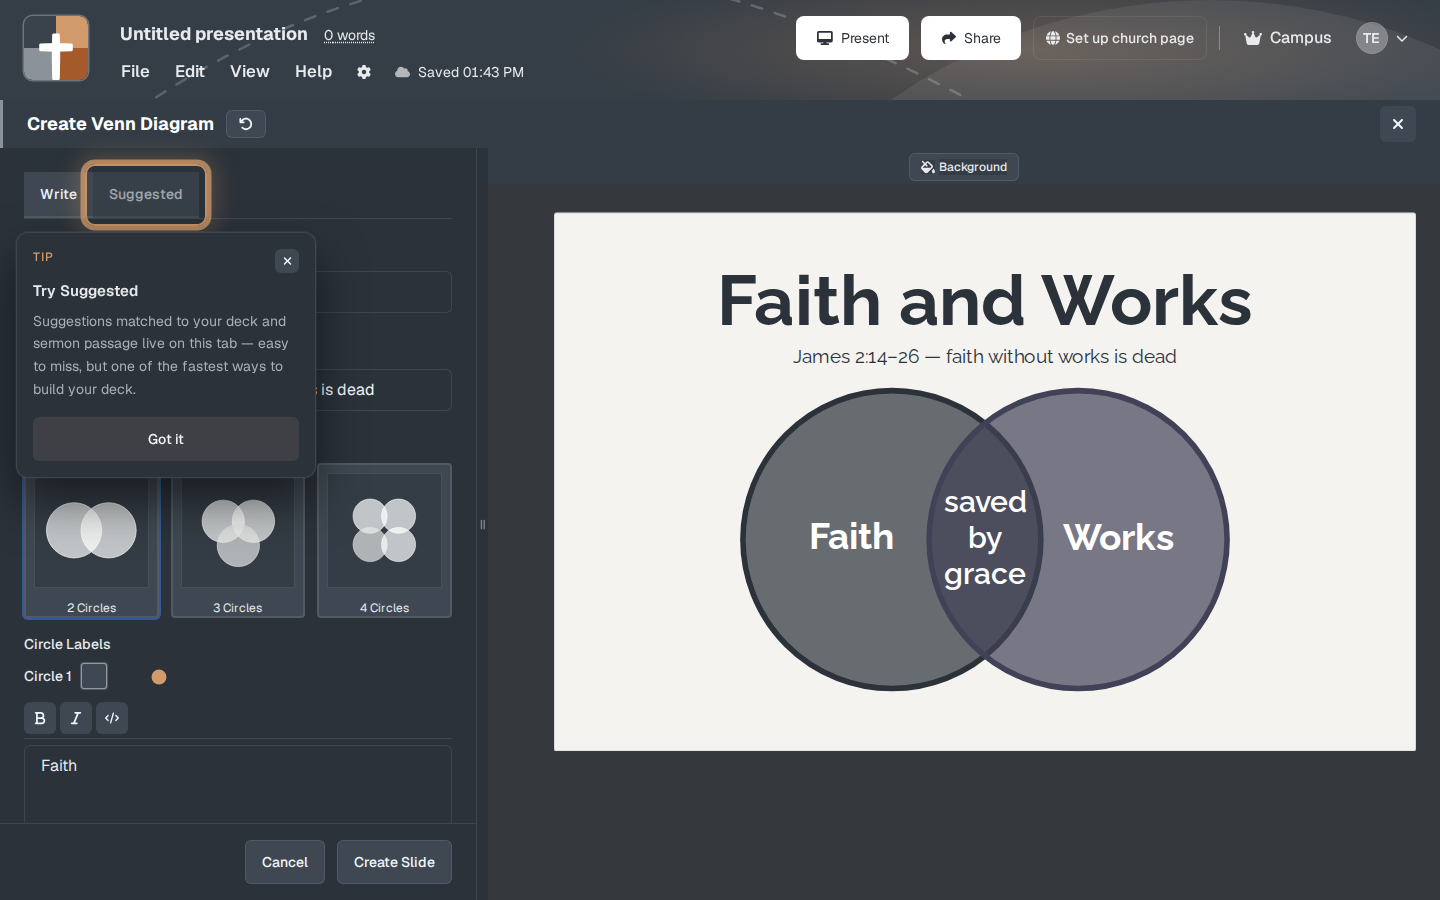This screenshot has width=1440, height=900.
Task: Toggle italic formatting for label
Action: click(76, 718)
